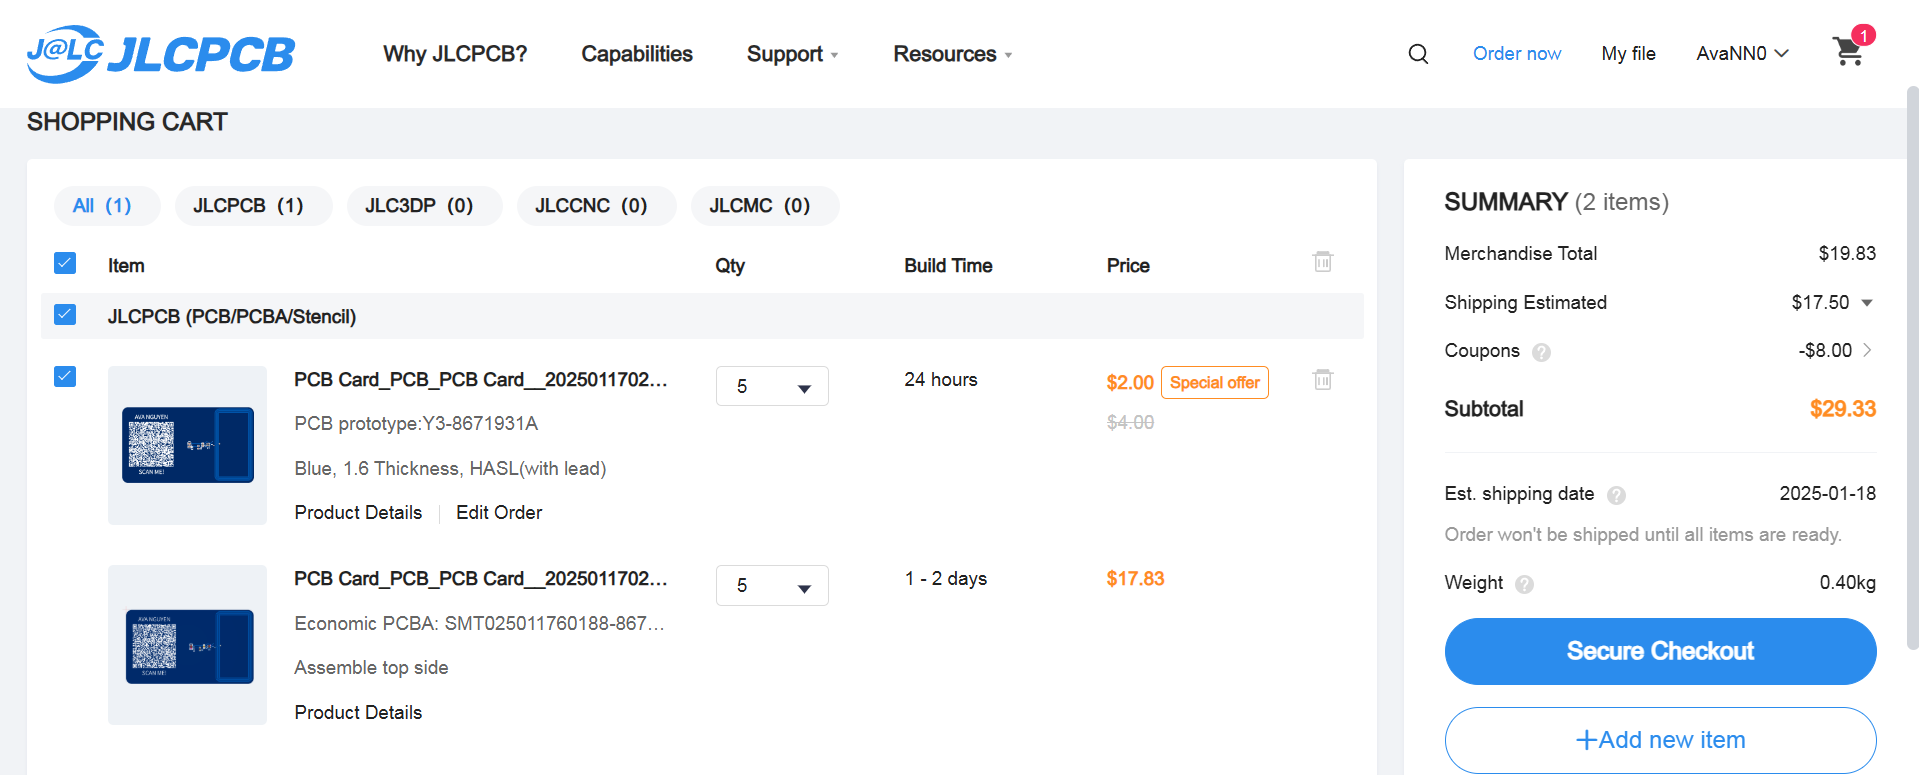Viewport: 1919px width, 775px height.
Task: Click Economic PCBA: SMT025011760188 text
Action: click(x=479, y=624)
